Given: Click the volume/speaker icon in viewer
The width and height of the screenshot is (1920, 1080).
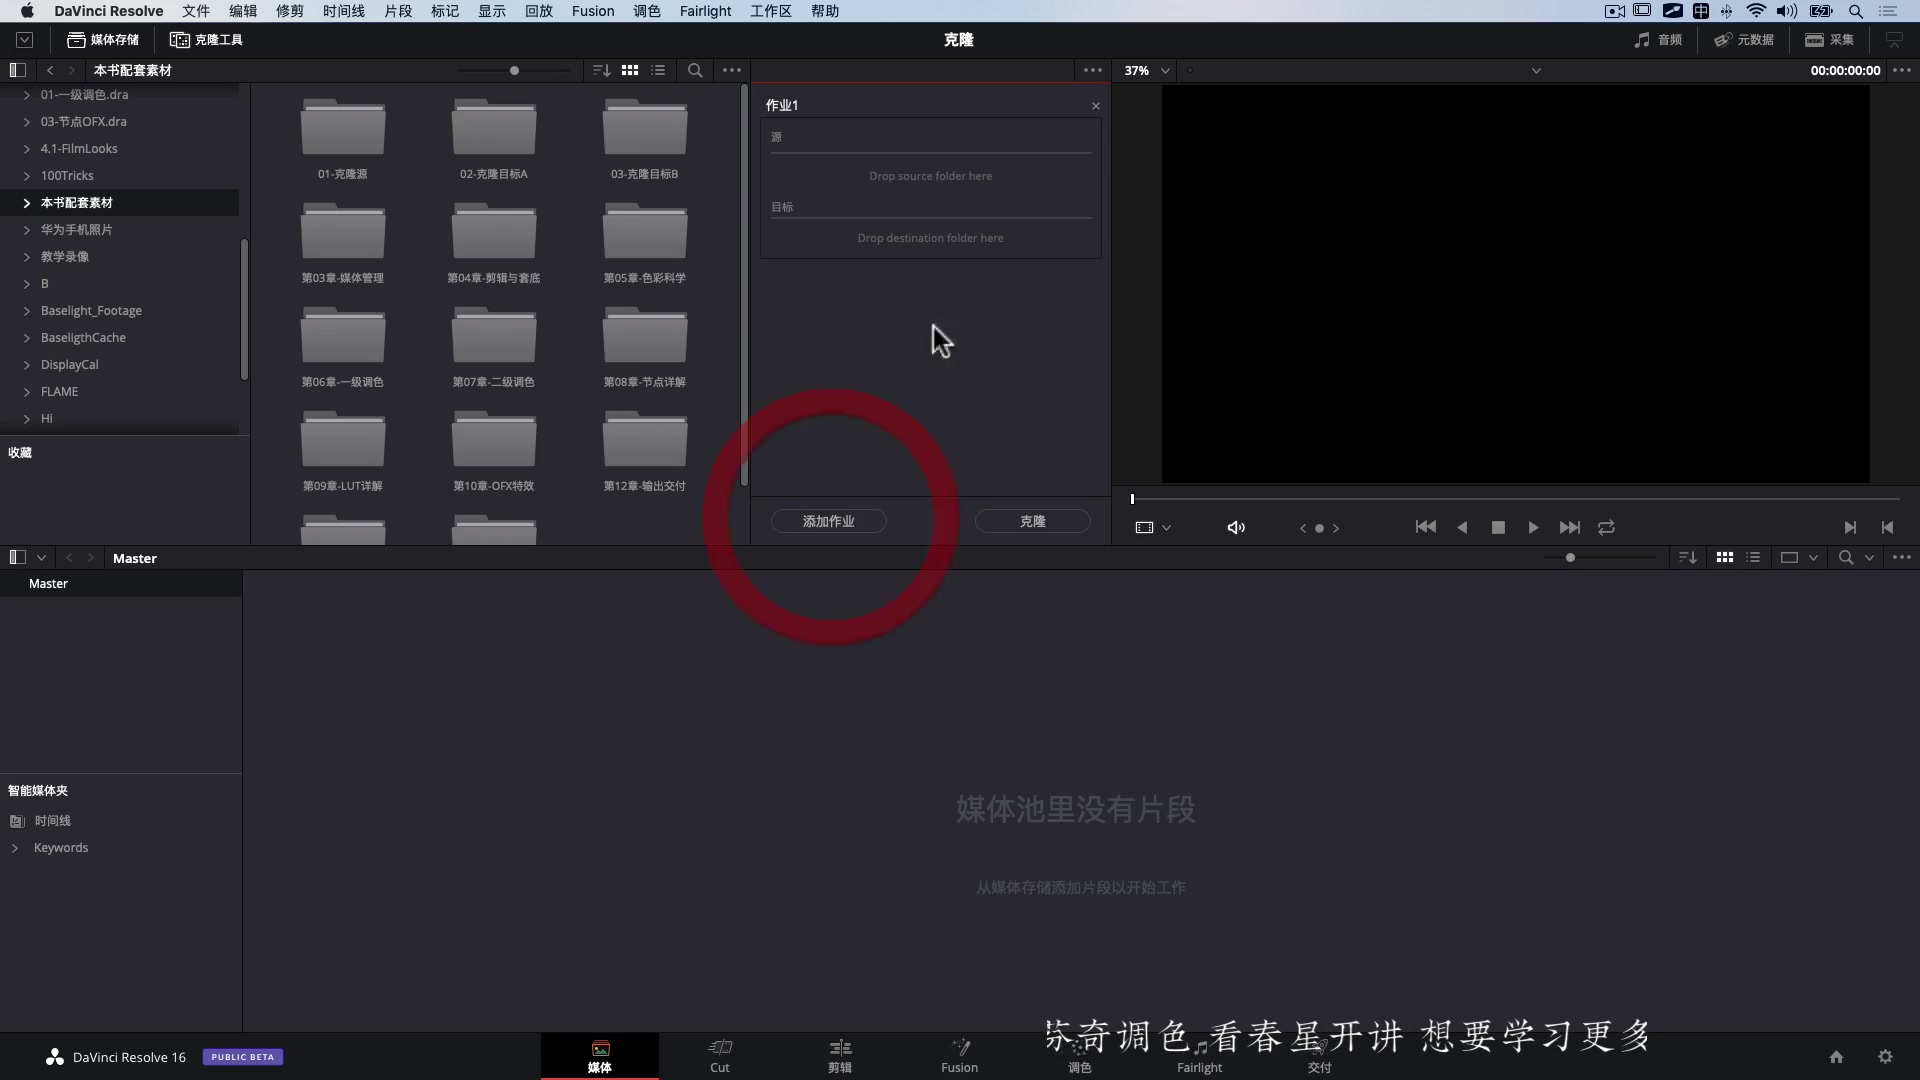Looking at the screenshot, I should click(1236, 526).
